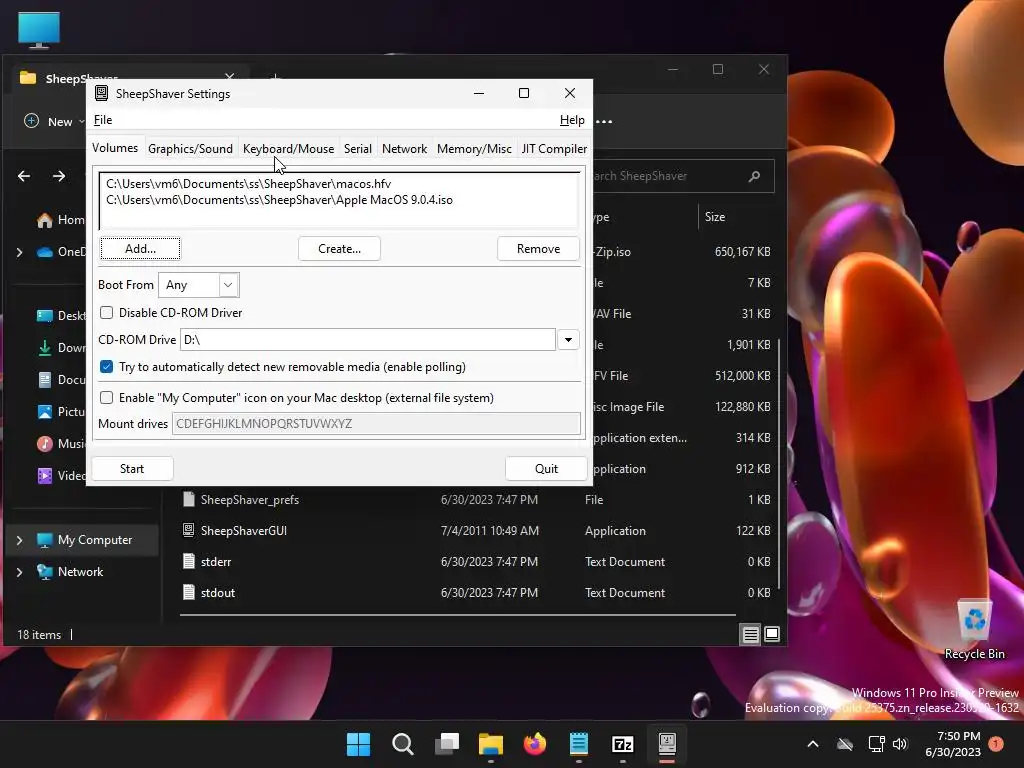Expand the CD-ROM Drive dropdown arrow
Viewport: 1024px width, 768px height.
coord(568,340)
